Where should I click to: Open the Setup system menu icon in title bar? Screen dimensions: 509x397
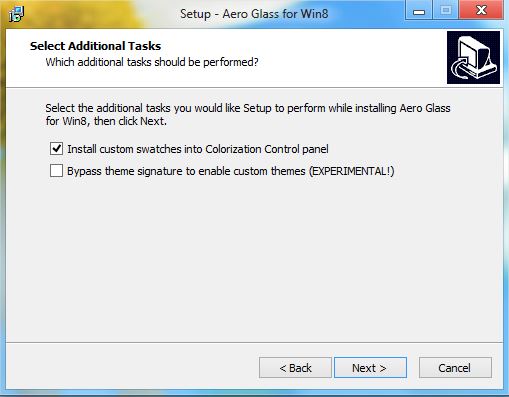(x=16, y=14)
